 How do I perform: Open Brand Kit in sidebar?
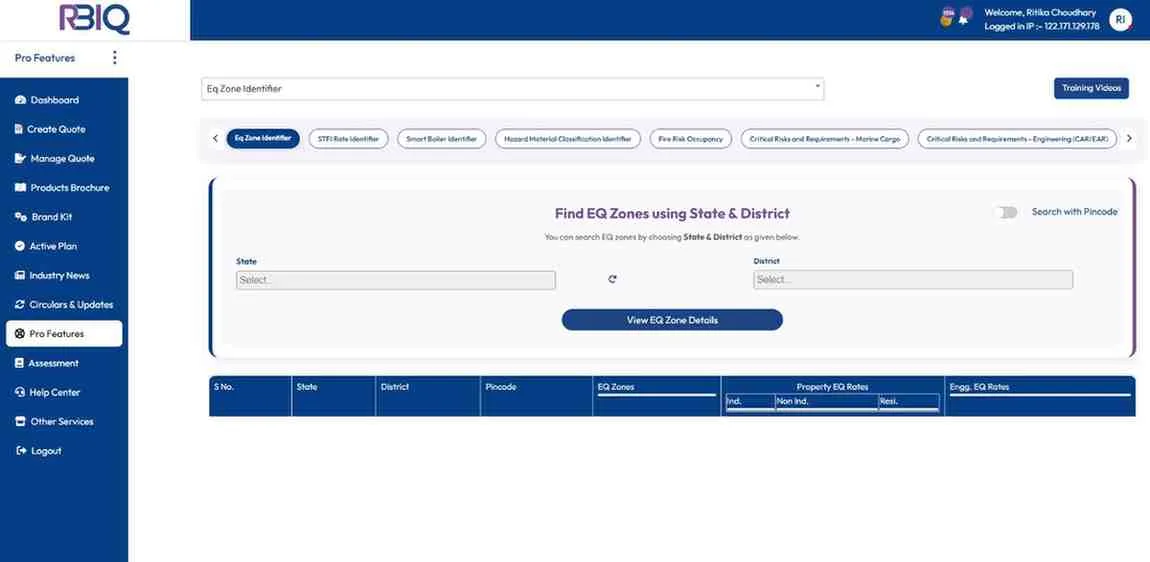point(51,217)
